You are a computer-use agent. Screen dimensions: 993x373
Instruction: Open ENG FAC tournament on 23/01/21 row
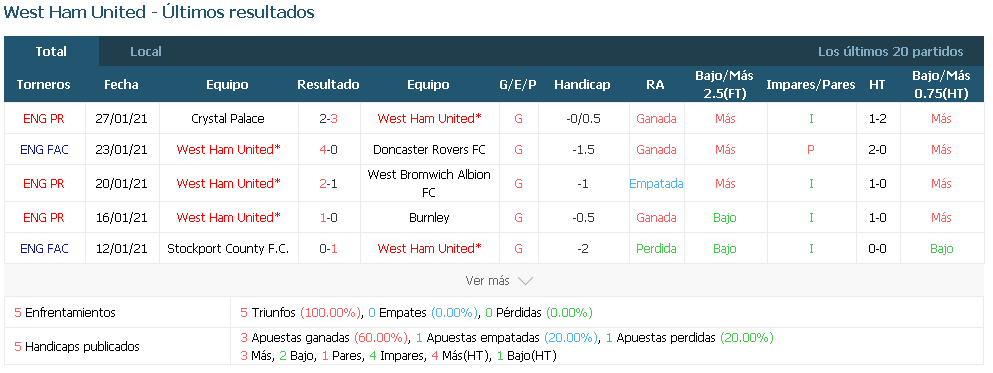44,150
